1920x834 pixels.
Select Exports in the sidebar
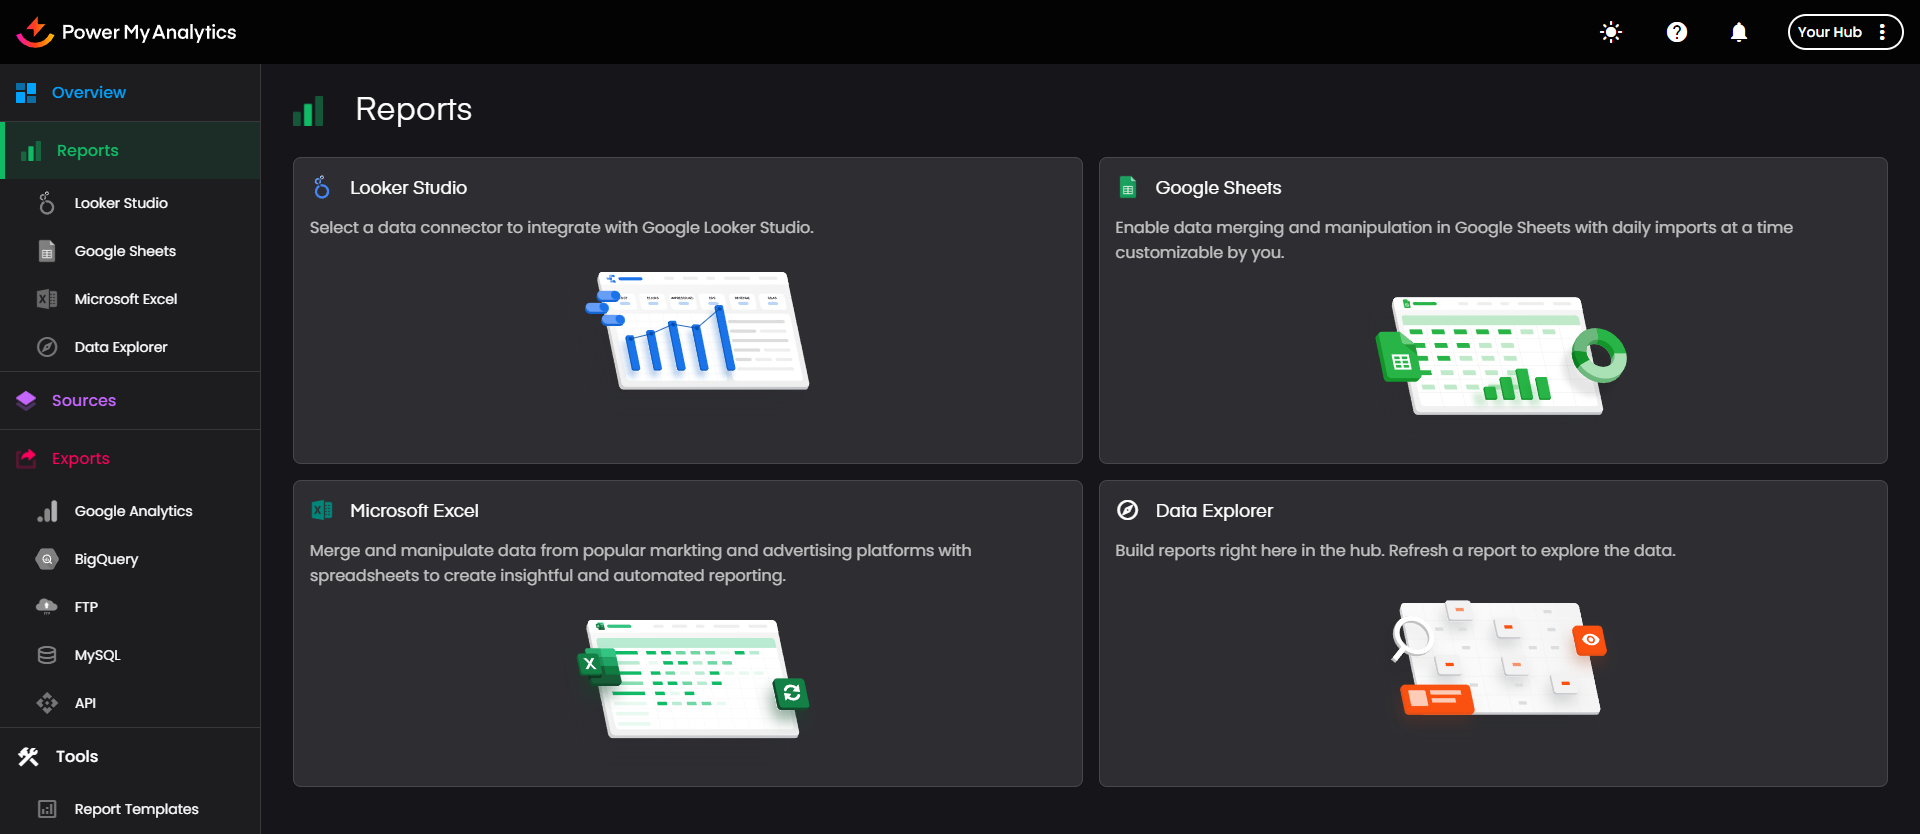(x=81, y=459)
